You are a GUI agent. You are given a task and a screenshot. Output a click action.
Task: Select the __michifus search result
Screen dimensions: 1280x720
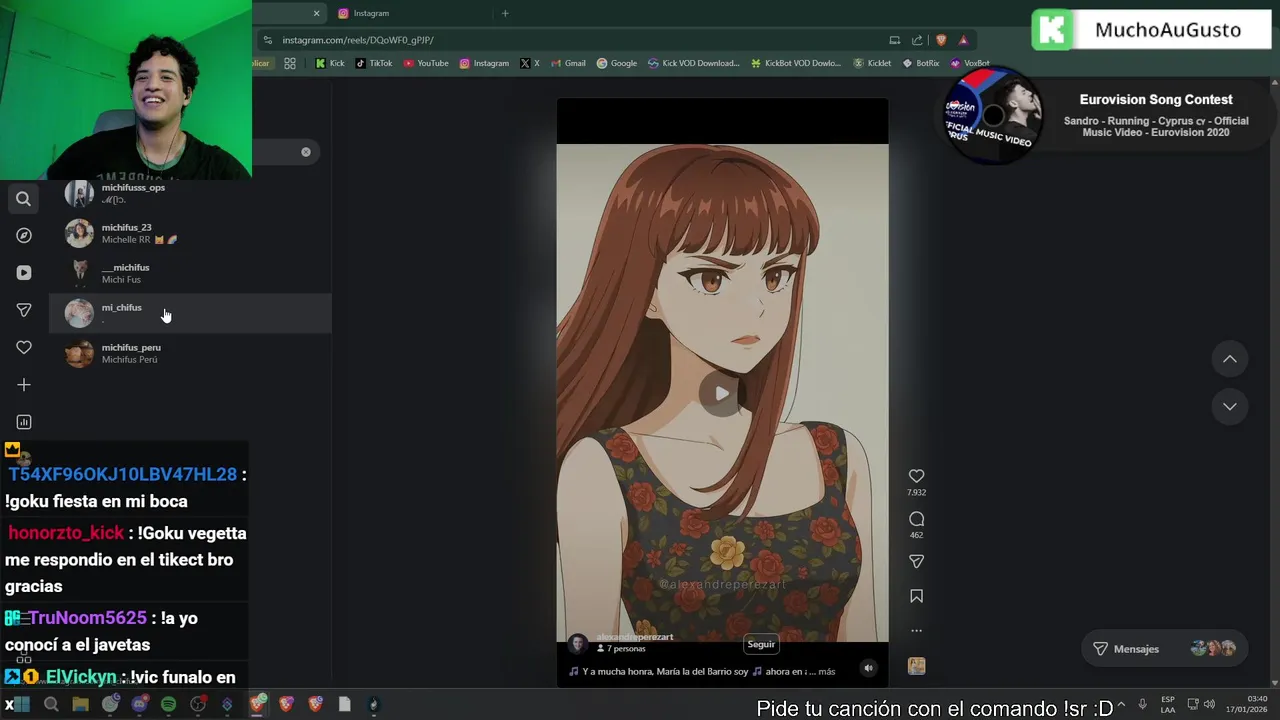click(190, 273)
